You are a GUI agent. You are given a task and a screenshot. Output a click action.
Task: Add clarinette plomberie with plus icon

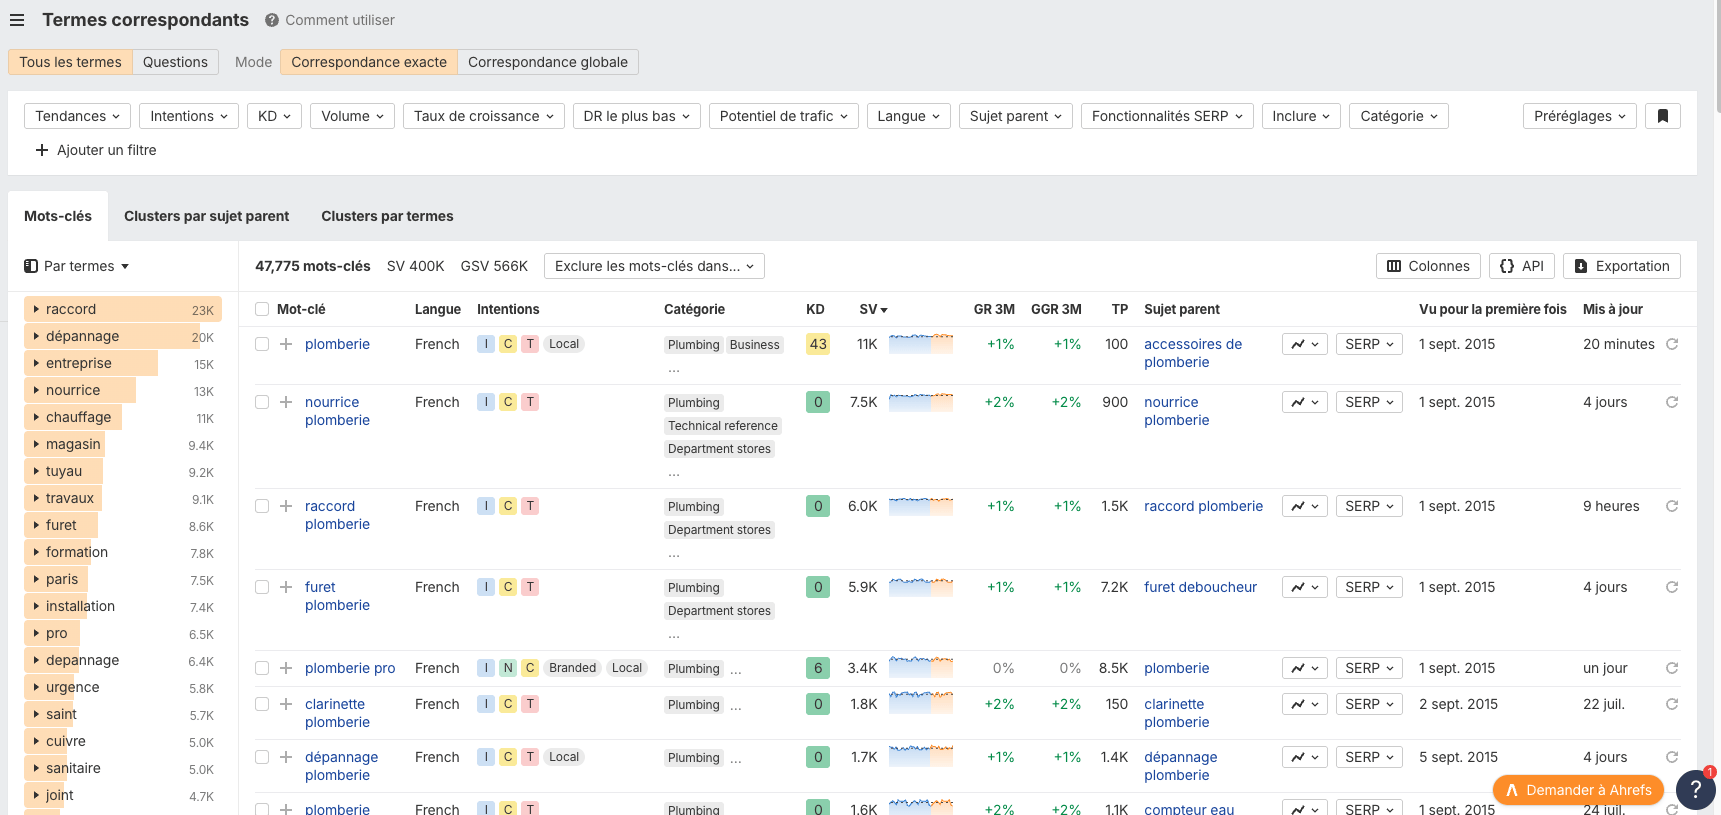286,704
